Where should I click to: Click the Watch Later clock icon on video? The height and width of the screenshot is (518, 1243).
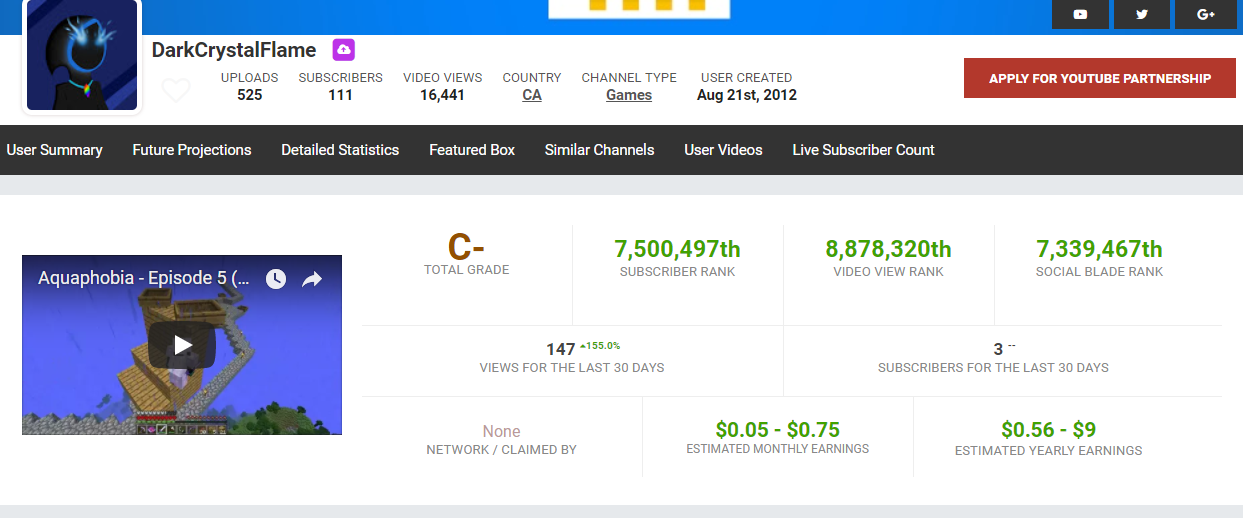tap(275, 279)
